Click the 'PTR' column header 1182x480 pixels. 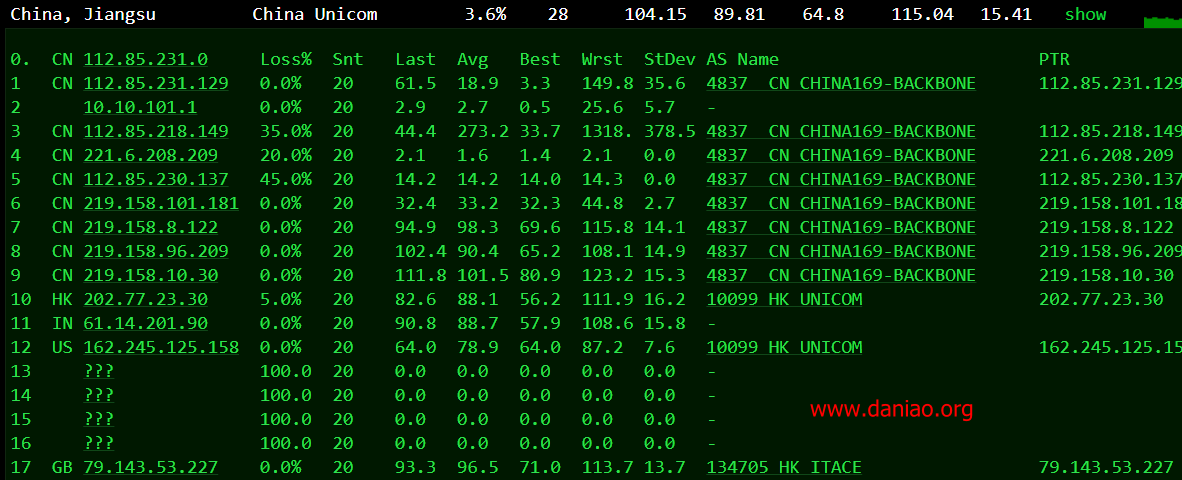tap(1055, 60)
